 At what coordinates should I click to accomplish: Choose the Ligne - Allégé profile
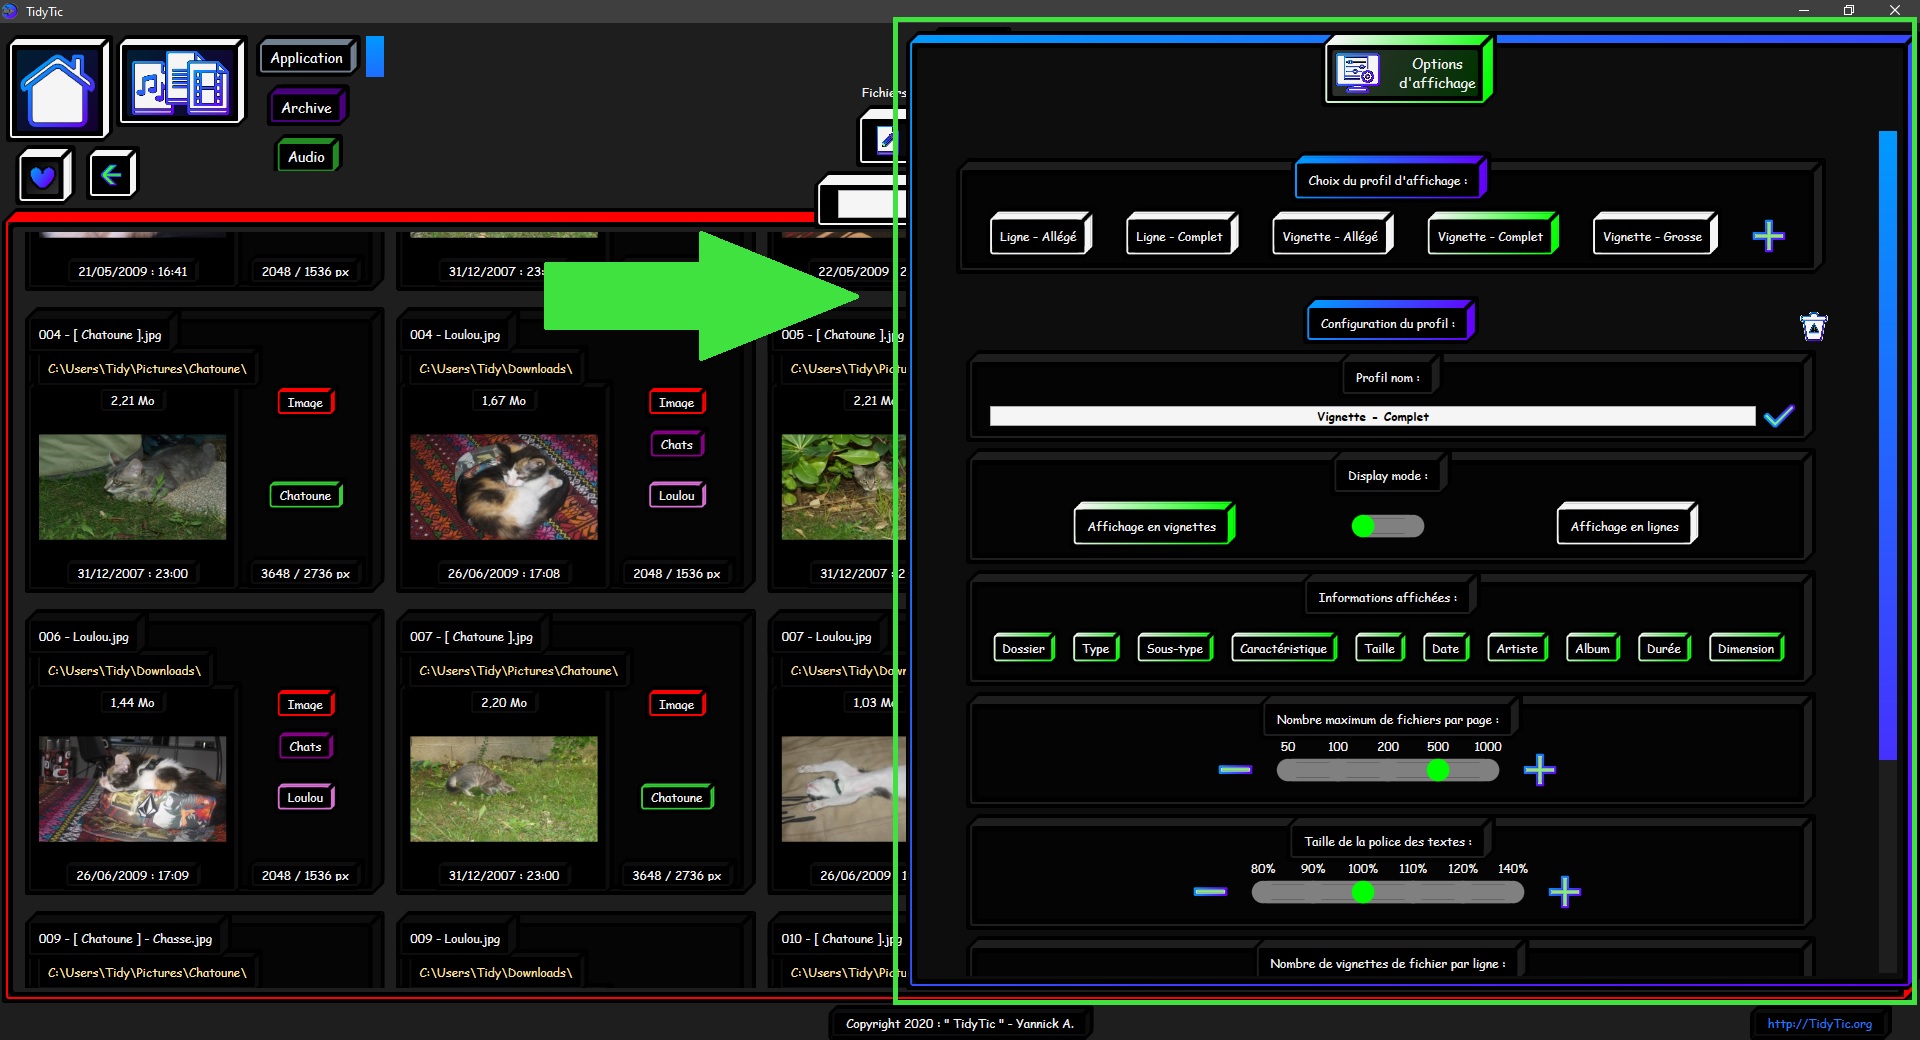tap(1039, 236)
